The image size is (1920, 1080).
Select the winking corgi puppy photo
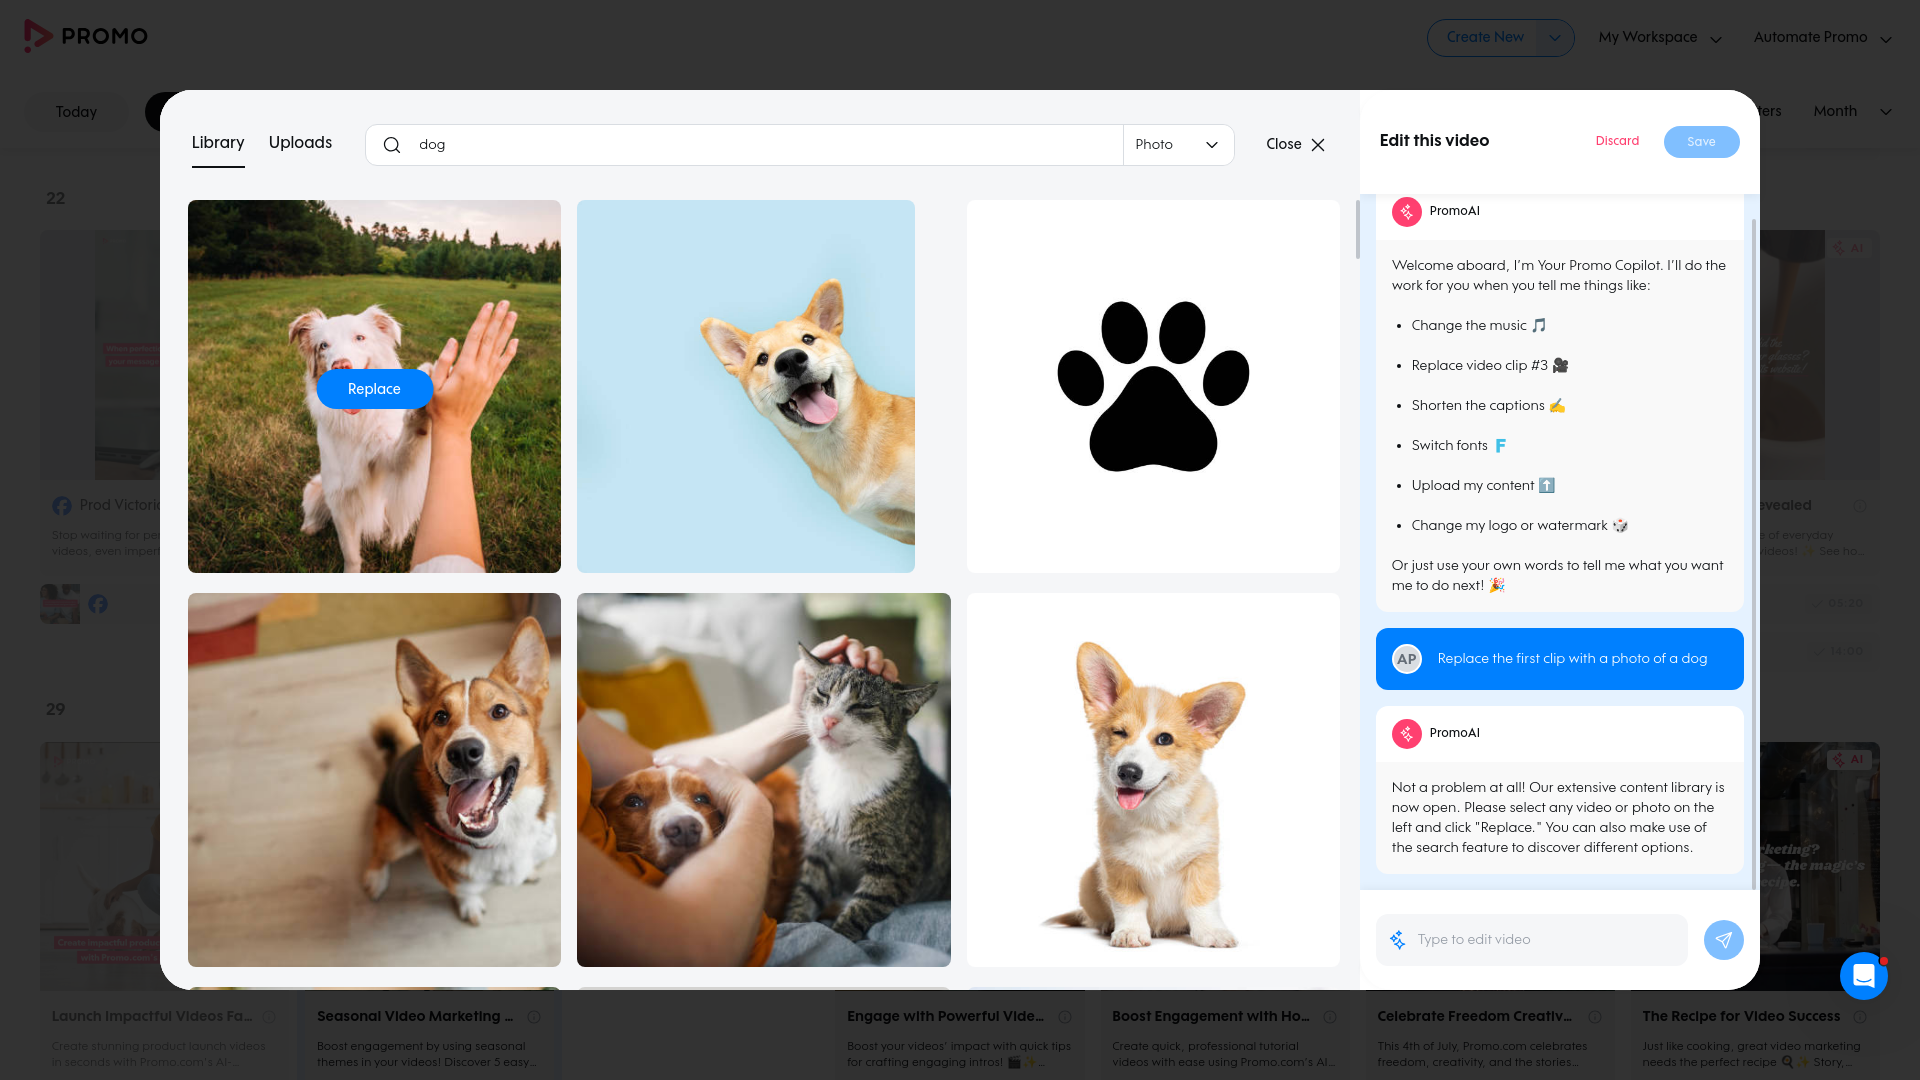tap(1153, 780)
